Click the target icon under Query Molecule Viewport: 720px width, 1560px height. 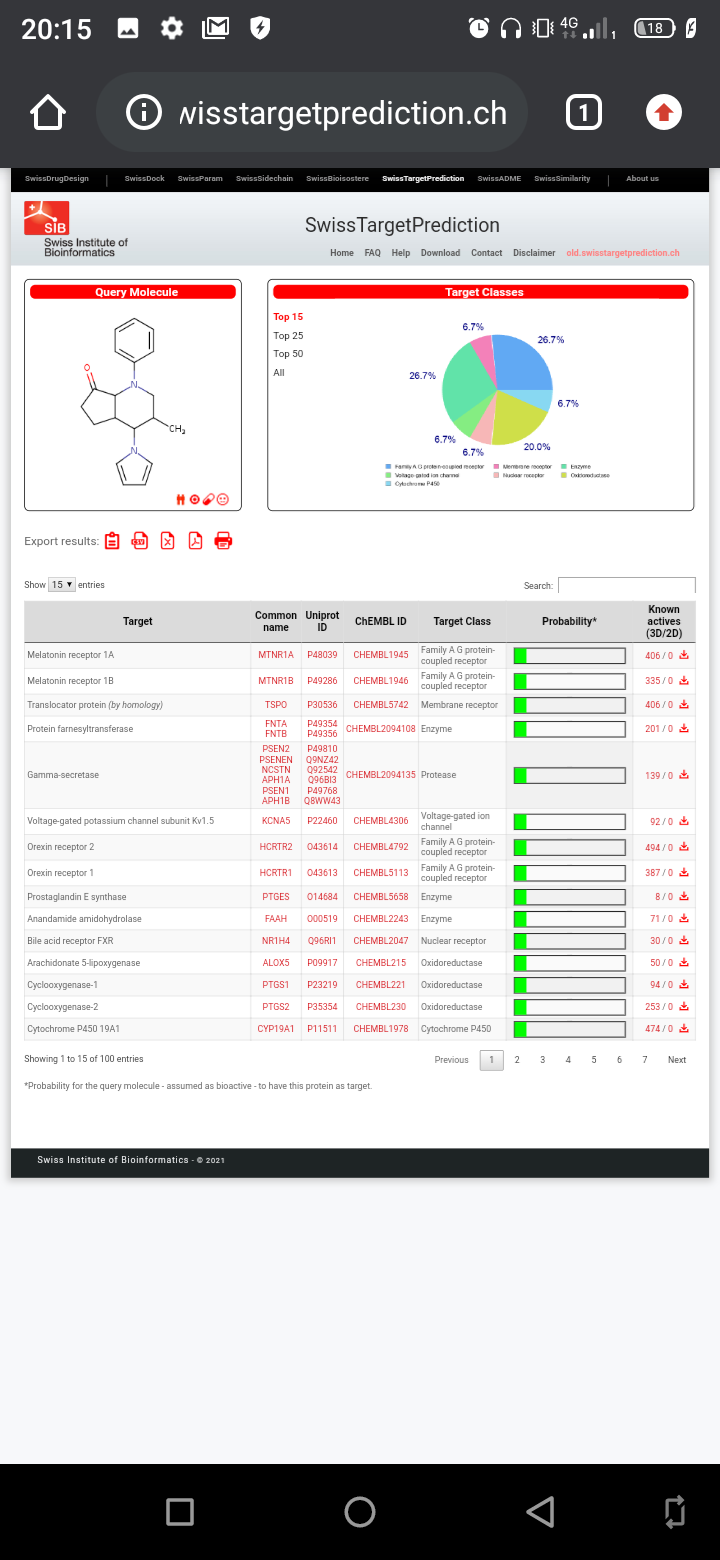(x=195, y=499)
